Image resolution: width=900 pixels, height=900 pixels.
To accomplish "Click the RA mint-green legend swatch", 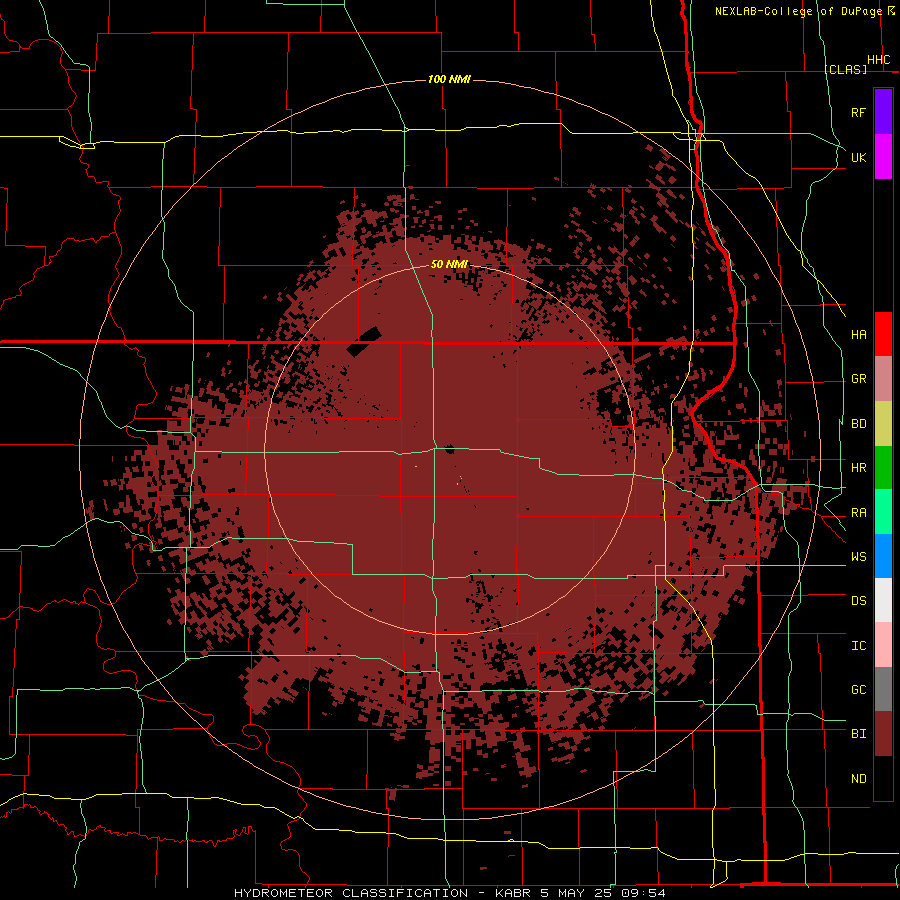I will 883,512.
